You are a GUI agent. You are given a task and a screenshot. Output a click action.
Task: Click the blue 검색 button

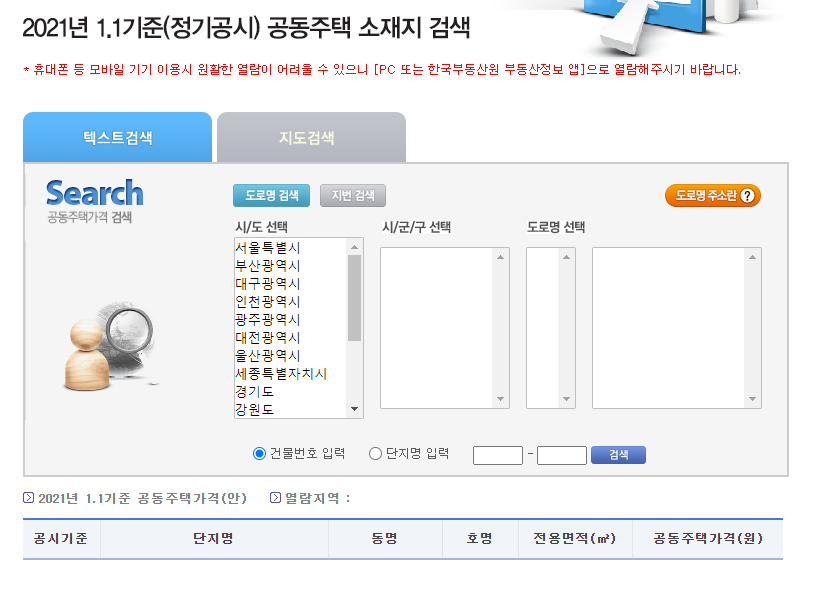pyautogui.click(x=619, y=455)
